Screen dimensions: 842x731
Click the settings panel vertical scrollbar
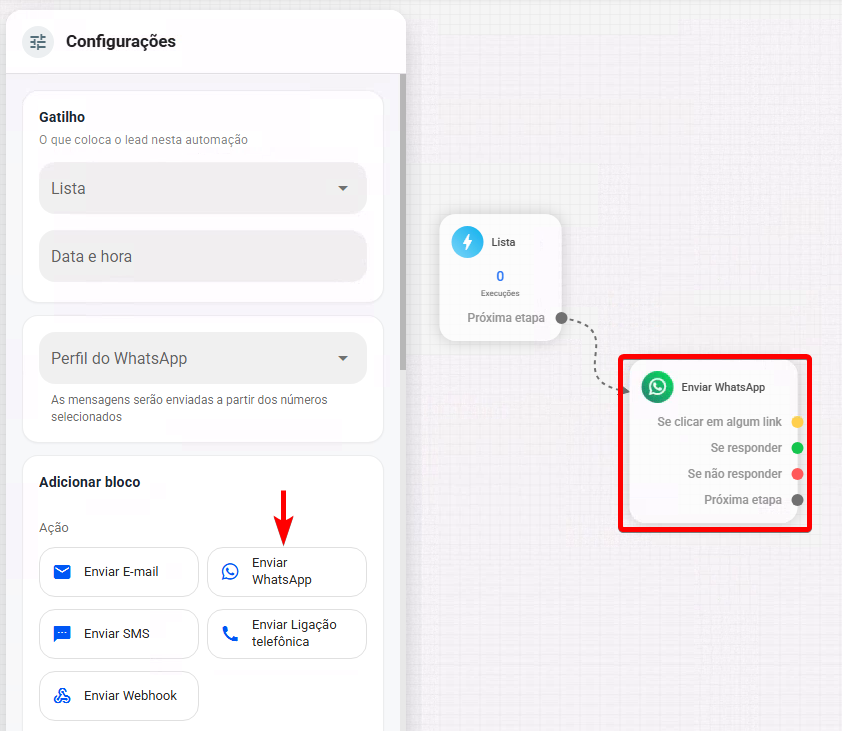(403, 222)
